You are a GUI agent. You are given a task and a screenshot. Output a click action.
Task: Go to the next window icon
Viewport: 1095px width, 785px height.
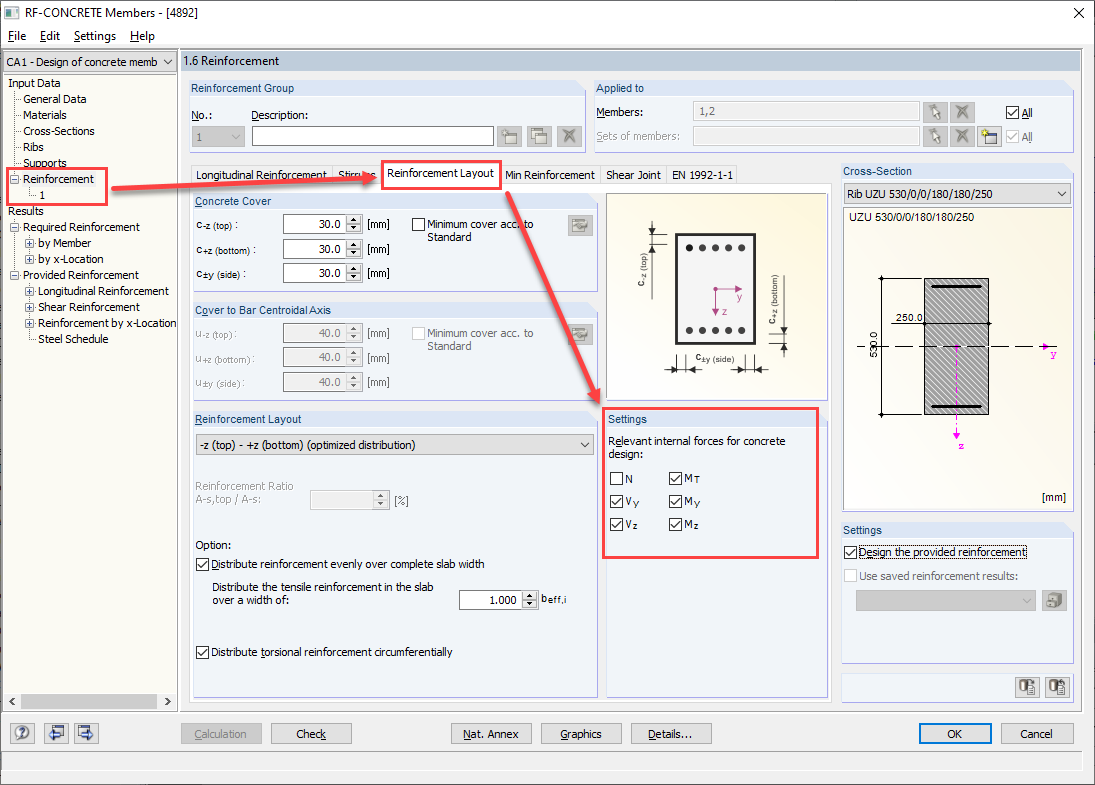(x=86, y=733)
